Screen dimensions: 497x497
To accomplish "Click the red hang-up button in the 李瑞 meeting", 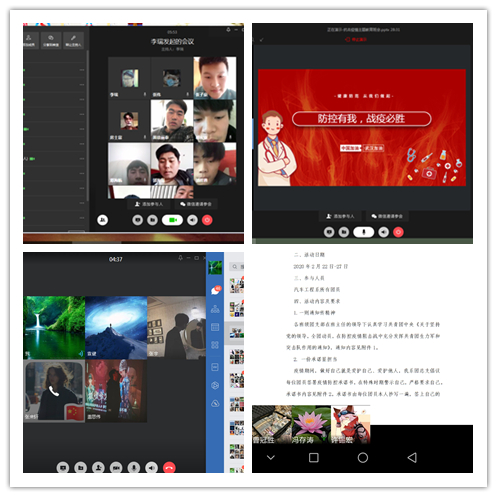I will pyautogui.click(x=207, y=220).
